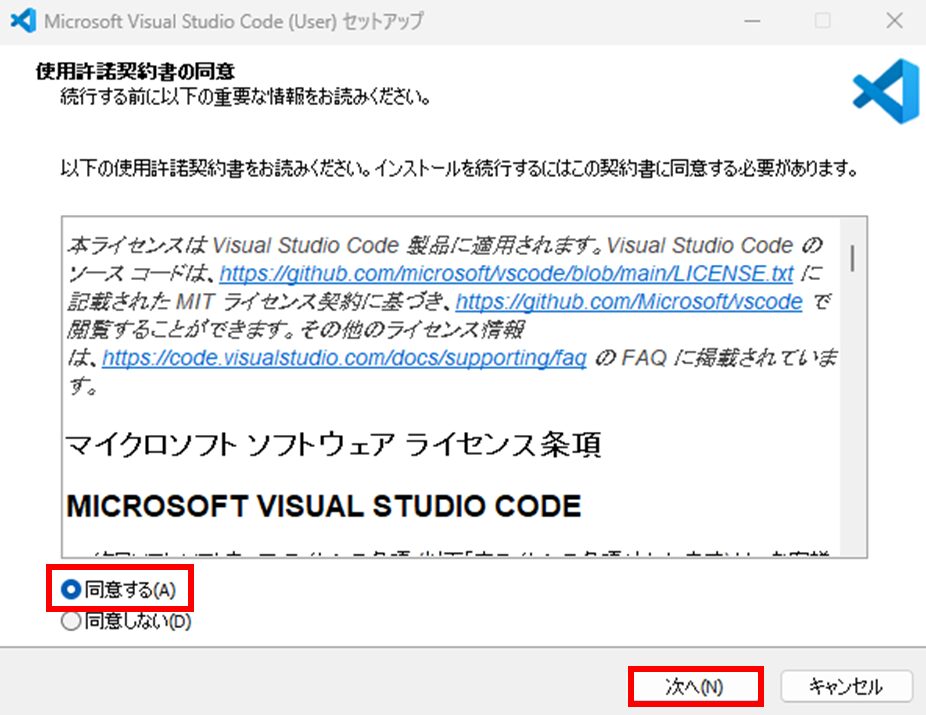The width and height of the screenshot is (926, 715).
Task: Select the 同意する radio button
Action: click(x=69, y=590)
